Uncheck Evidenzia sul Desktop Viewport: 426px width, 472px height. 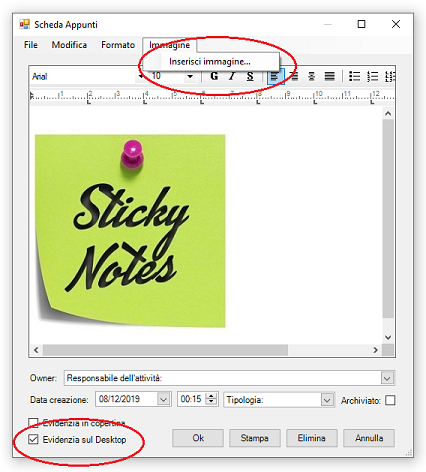tap(33, 439)
